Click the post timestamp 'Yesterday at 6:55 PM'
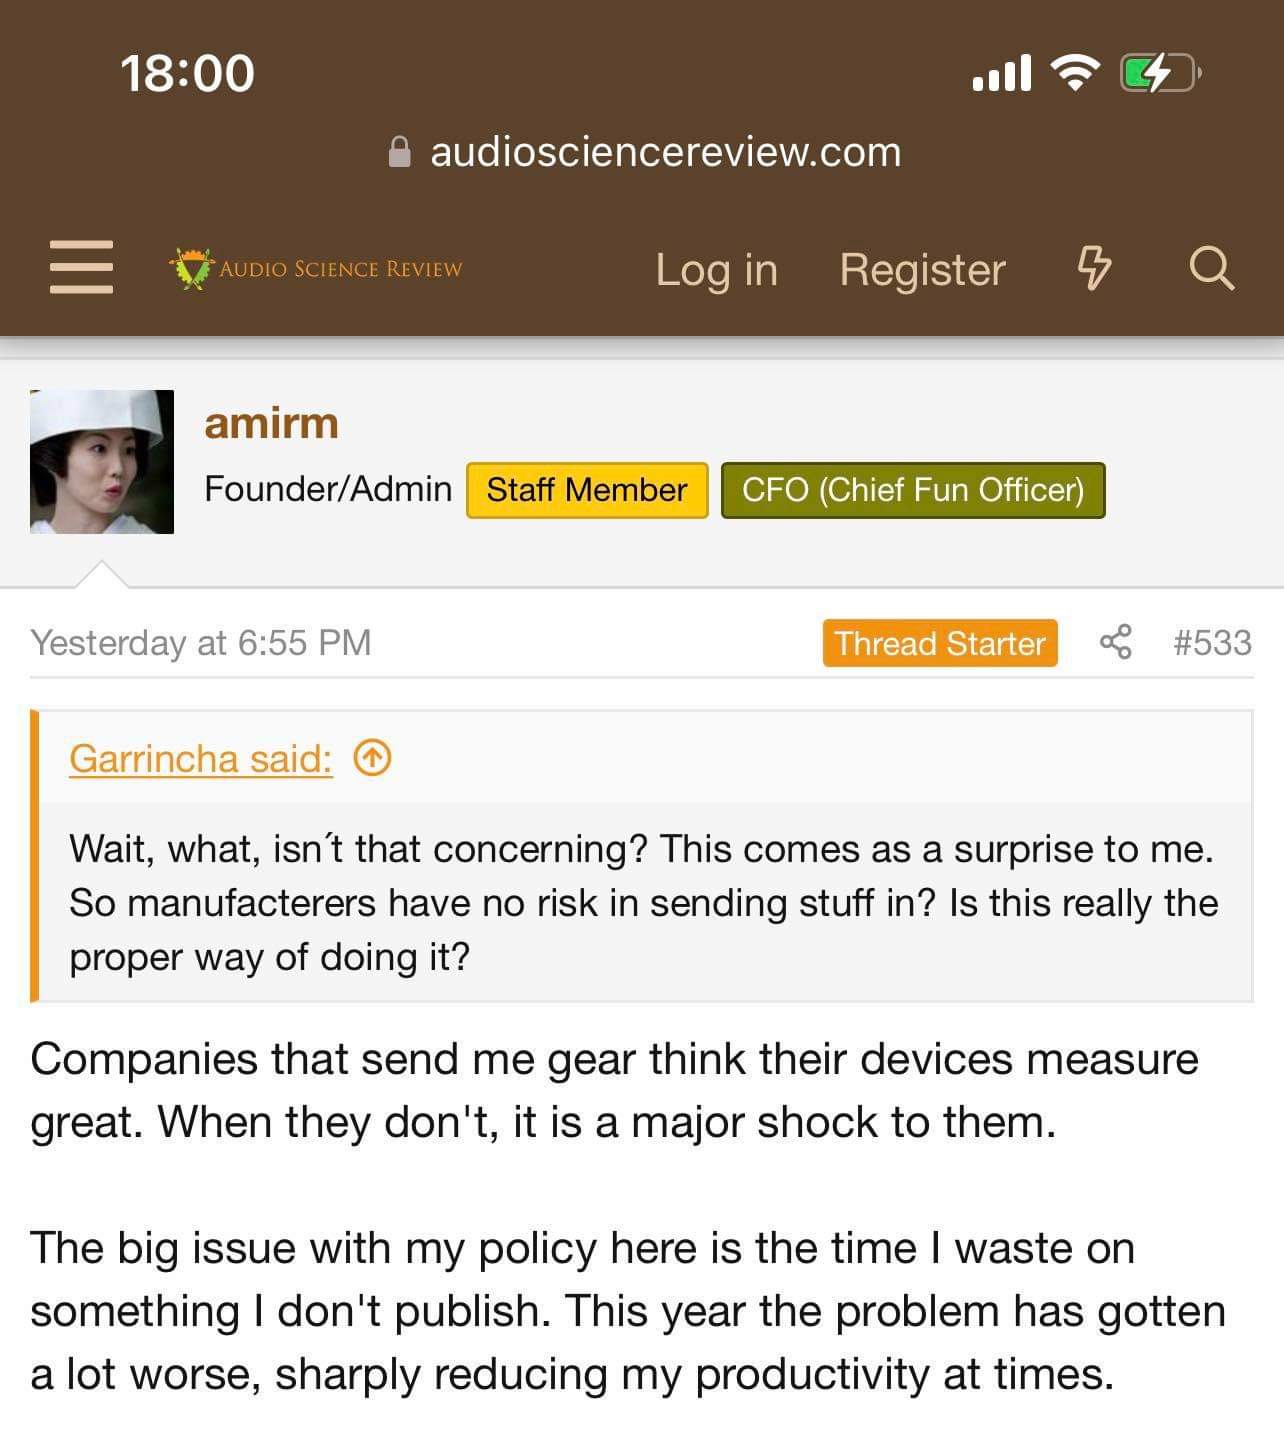This screenshot has height=1432, width=1284. click(201, 642)
